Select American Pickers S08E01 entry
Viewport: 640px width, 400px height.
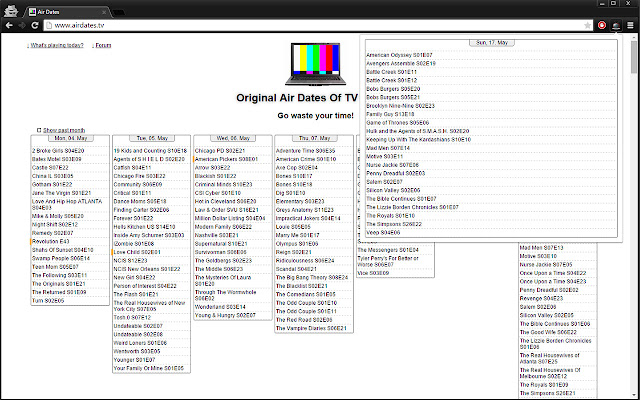pos(227,159)
